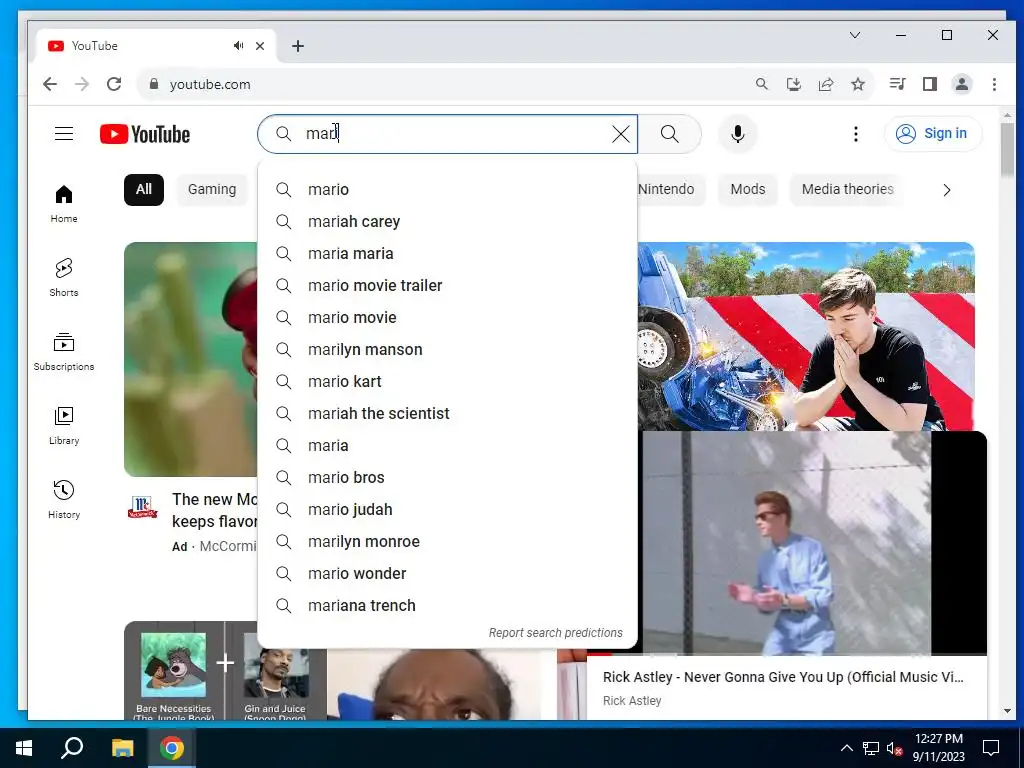Image resolution: width=1024 pixels, height=768 pixels.
Task: Choose the 'mariana trench' suggestion
Action: 447,605
